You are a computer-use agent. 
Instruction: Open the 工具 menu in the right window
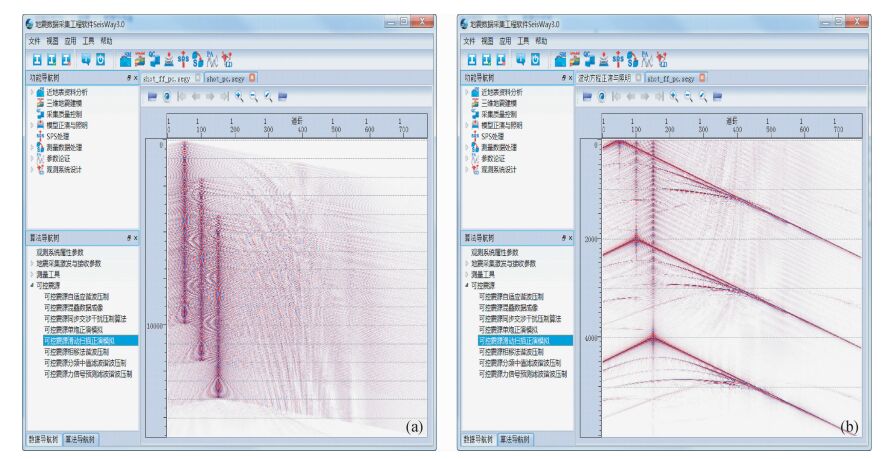(x=523, y=41)
